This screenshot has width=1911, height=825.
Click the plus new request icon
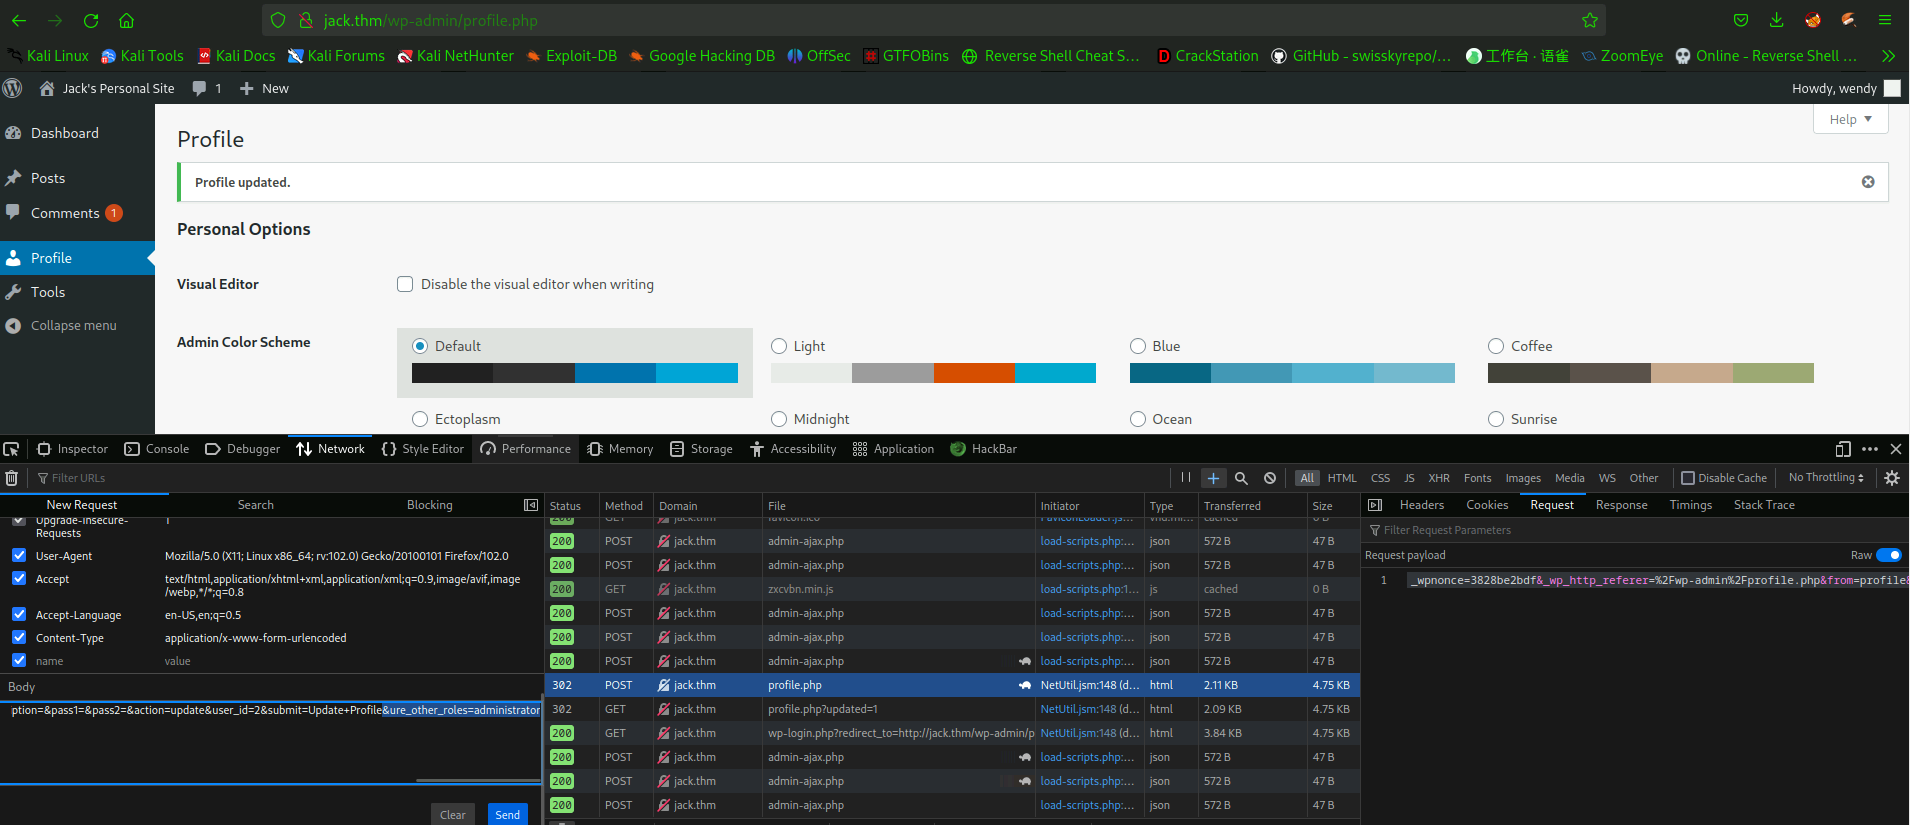click(1213, 478)
